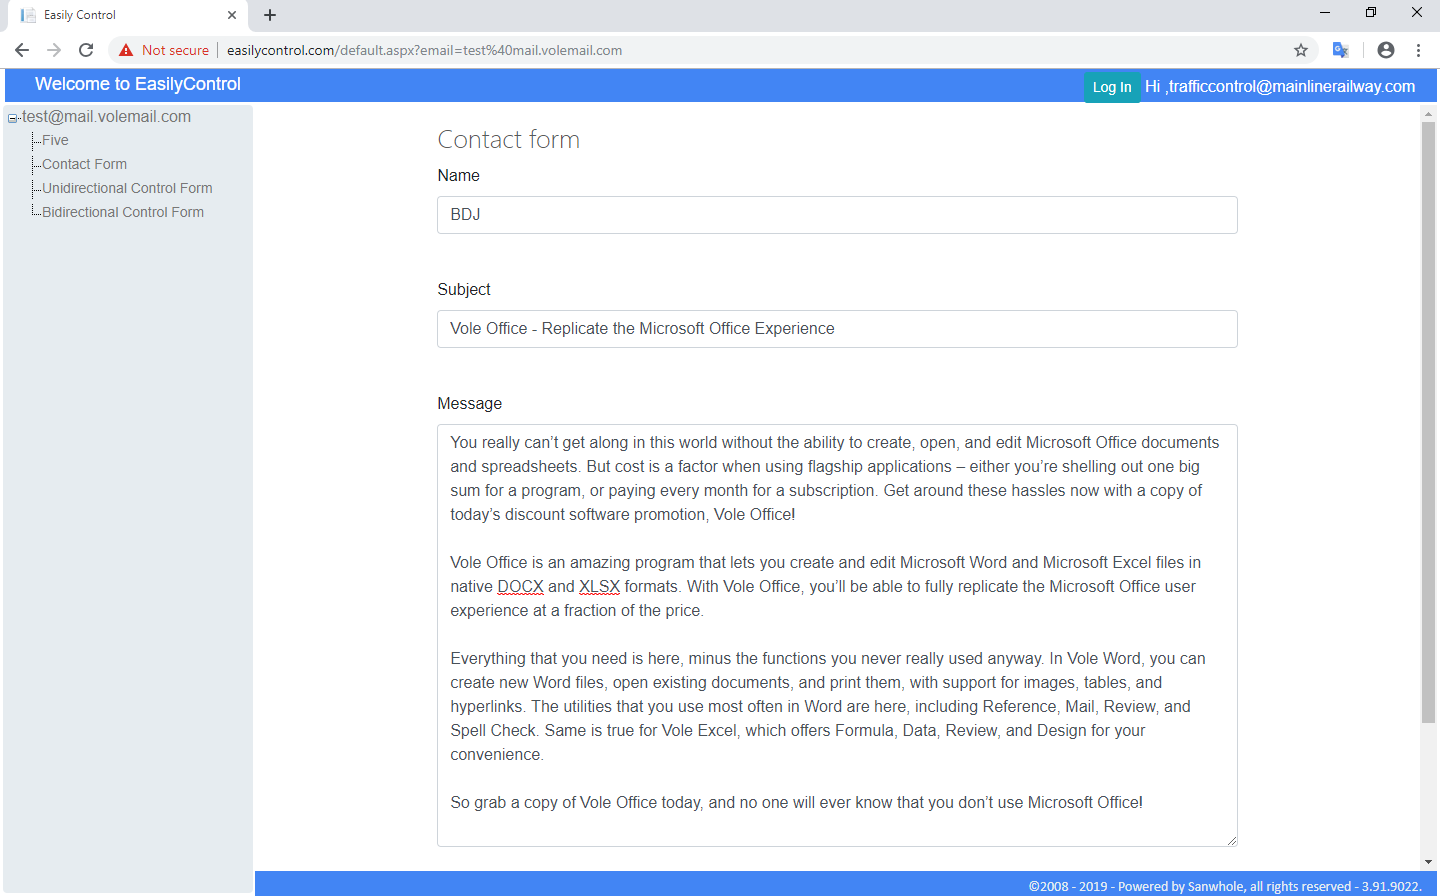
Task: Click the Message textarea resize handle
Action: pos(1231,840)
